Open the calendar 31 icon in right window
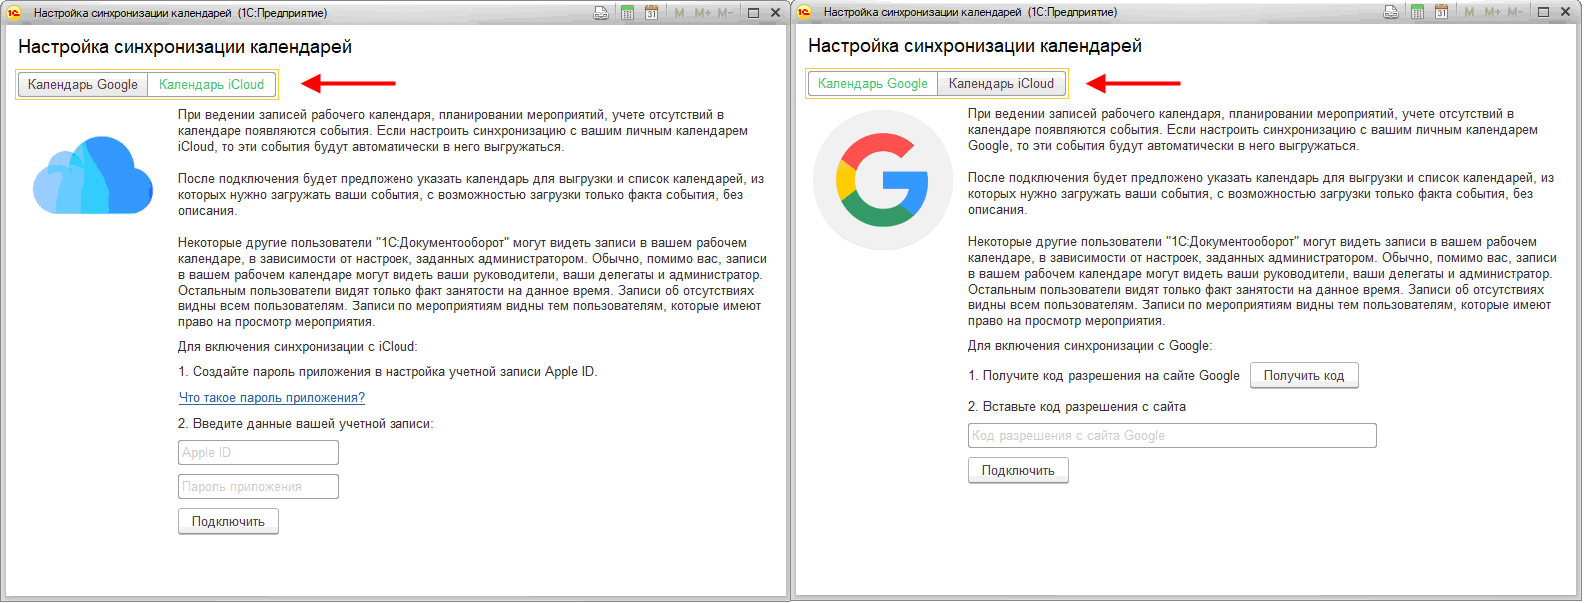Image resolution: width=1584 pixels, height=603 pixels. click(x=1441, y=12)
